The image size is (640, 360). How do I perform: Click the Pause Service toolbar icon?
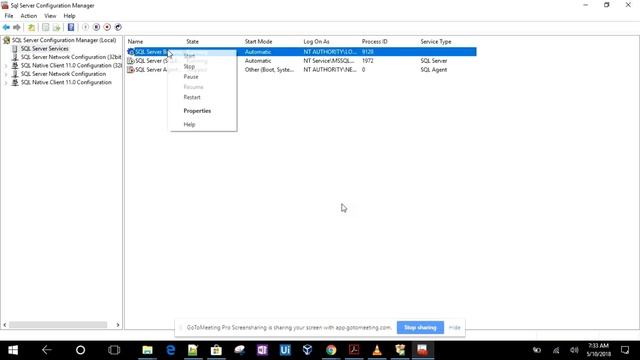click(96, 27)
